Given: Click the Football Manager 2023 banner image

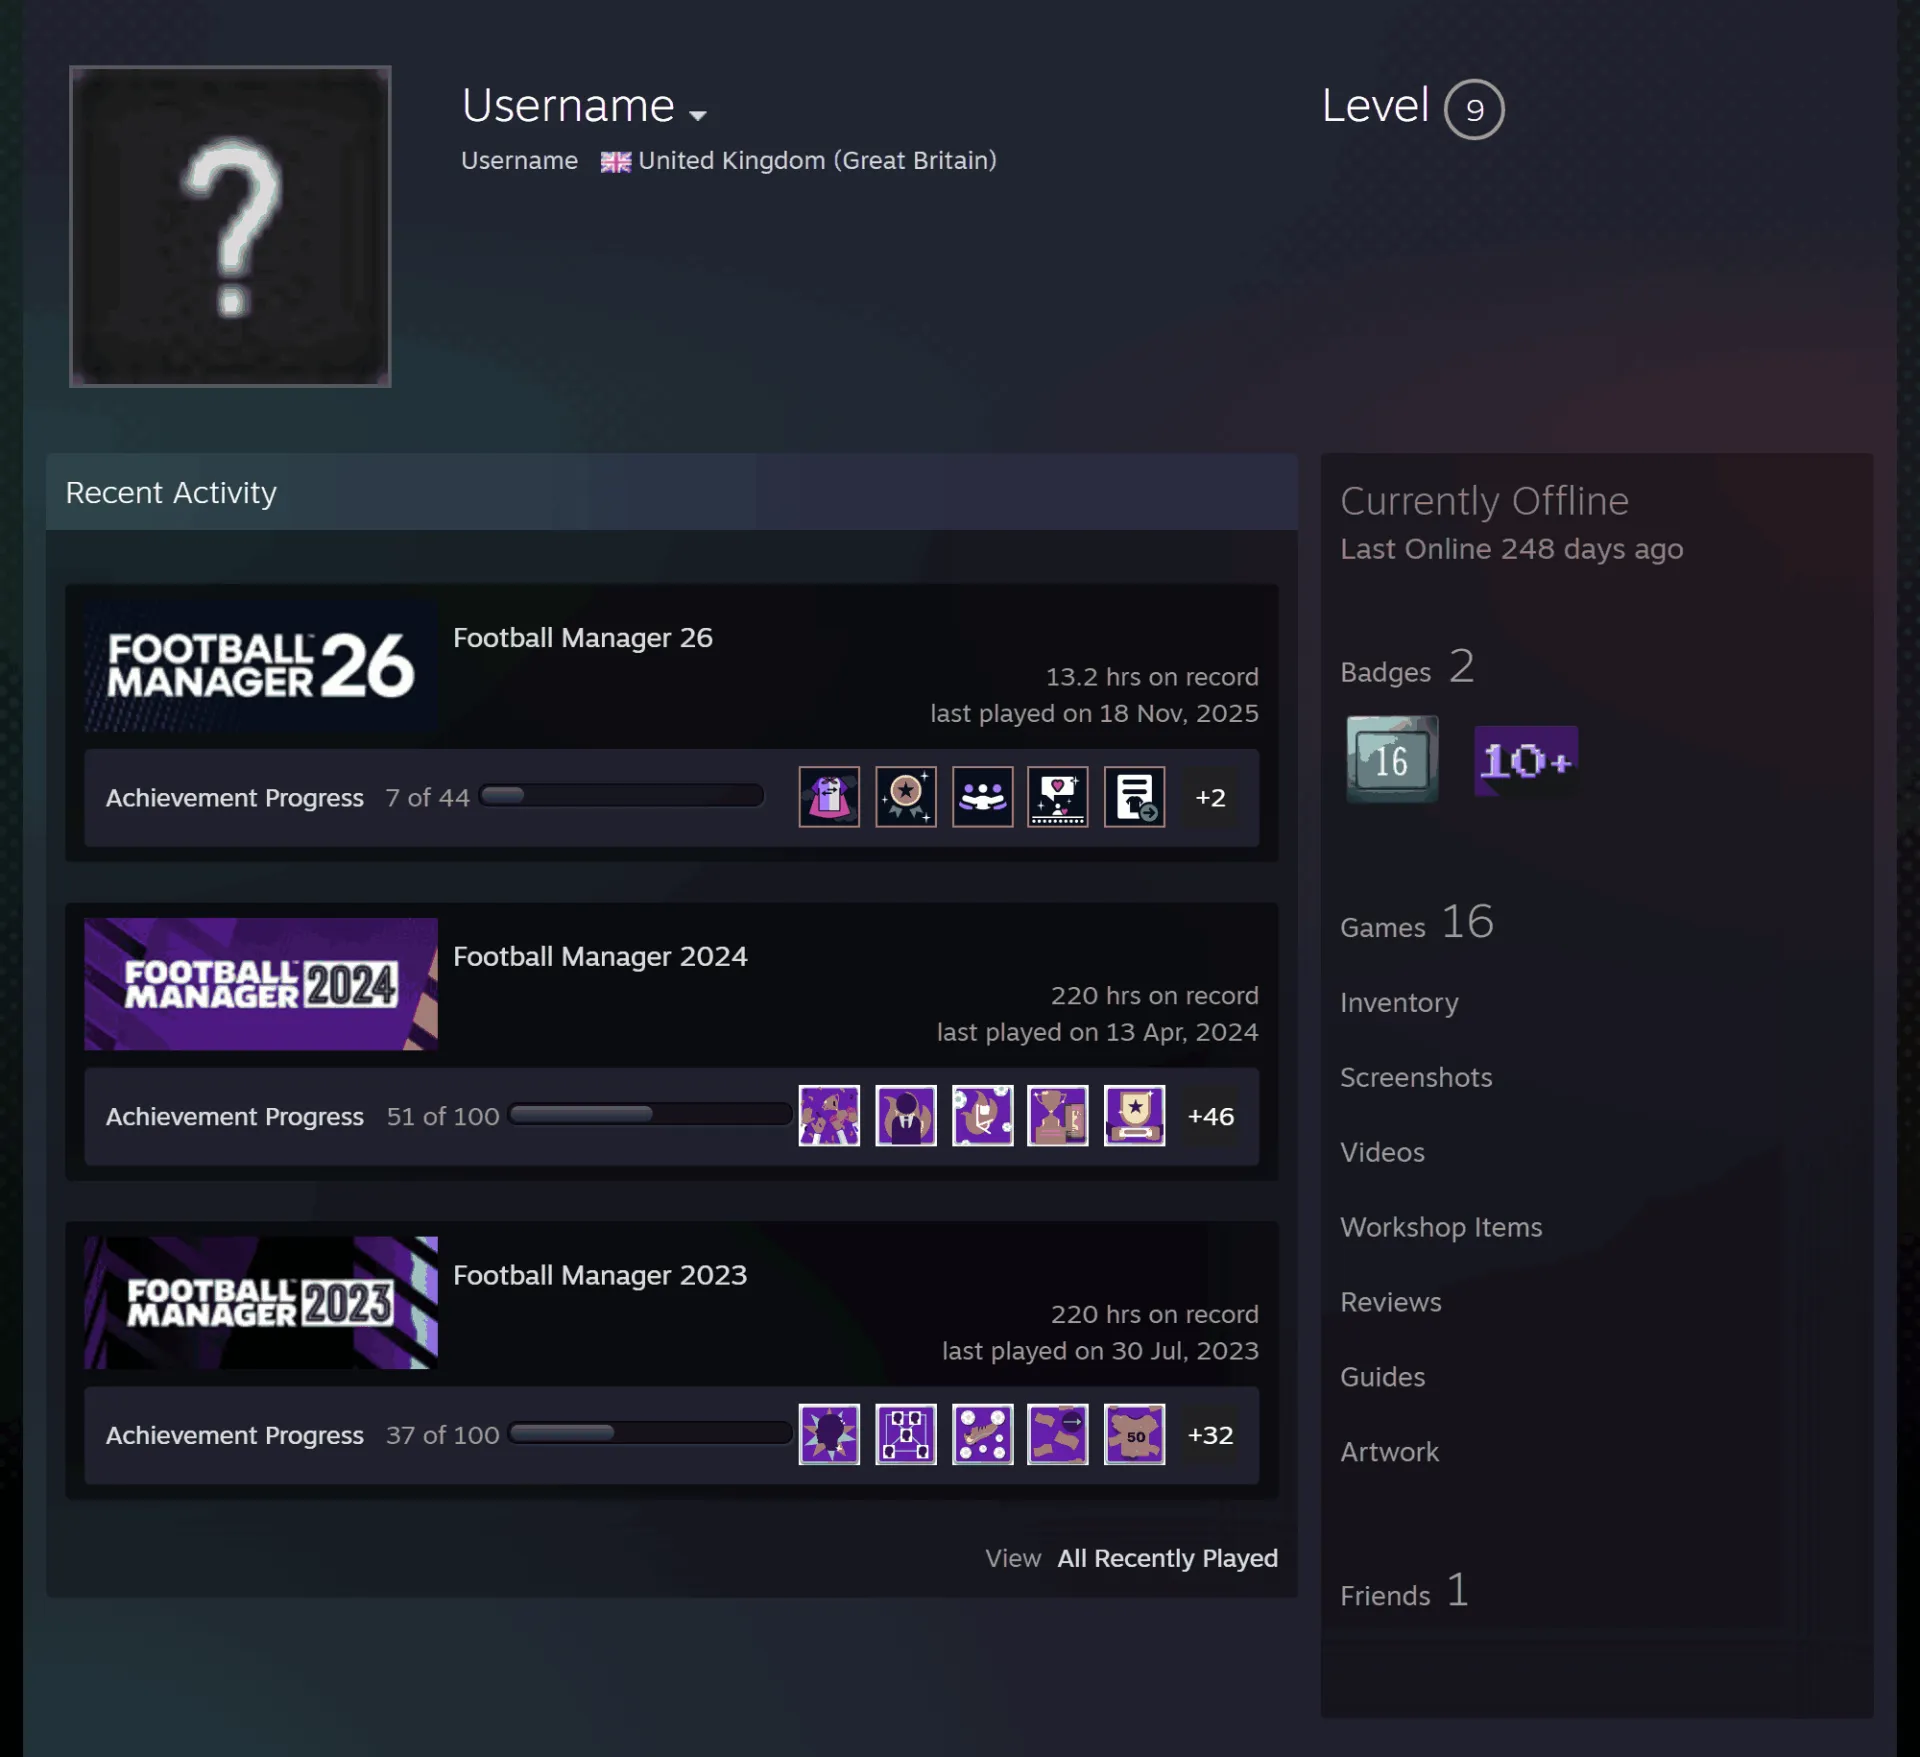Looking at the screenshot, I should pos(261,1302).
